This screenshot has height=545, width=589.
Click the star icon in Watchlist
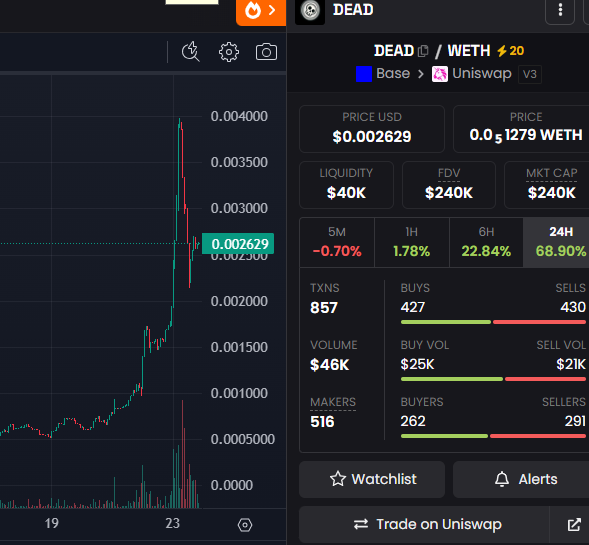pyautogui.click(x=337, y=479)
